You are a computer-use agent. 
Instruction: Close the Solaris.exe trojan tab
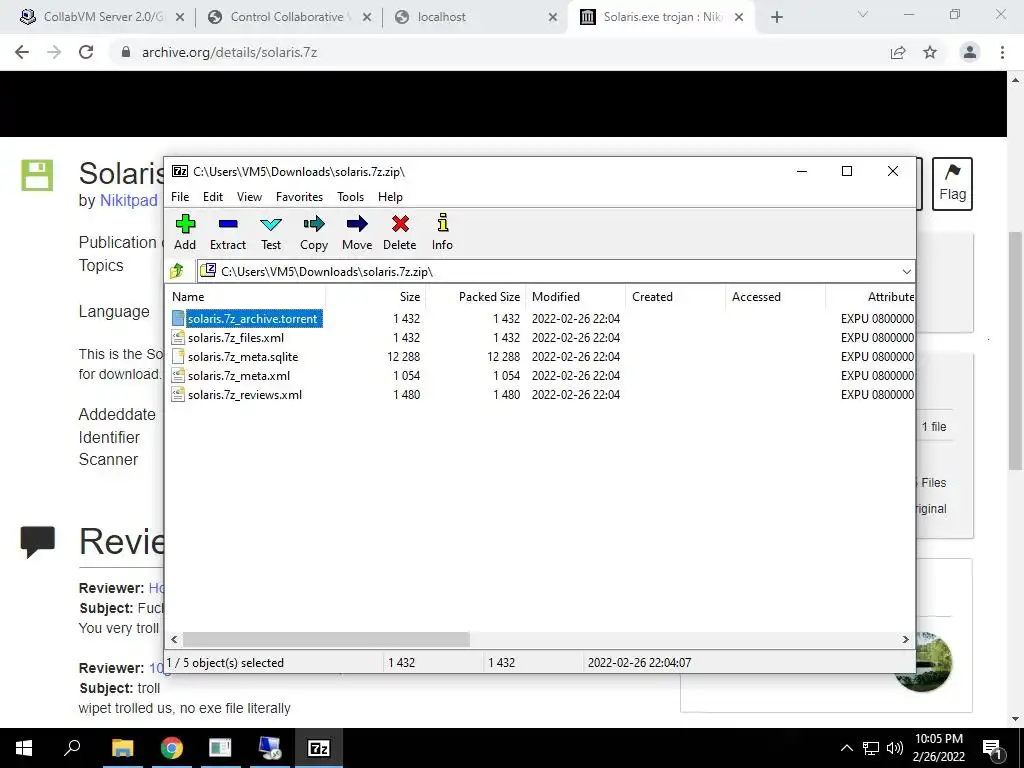pos(739,17)
